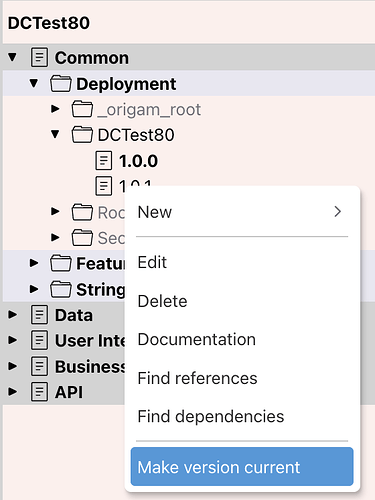This screenshot has width=375, height=500.
Task: Expand the Features folder arrow
Action: (x=34, y=263)
